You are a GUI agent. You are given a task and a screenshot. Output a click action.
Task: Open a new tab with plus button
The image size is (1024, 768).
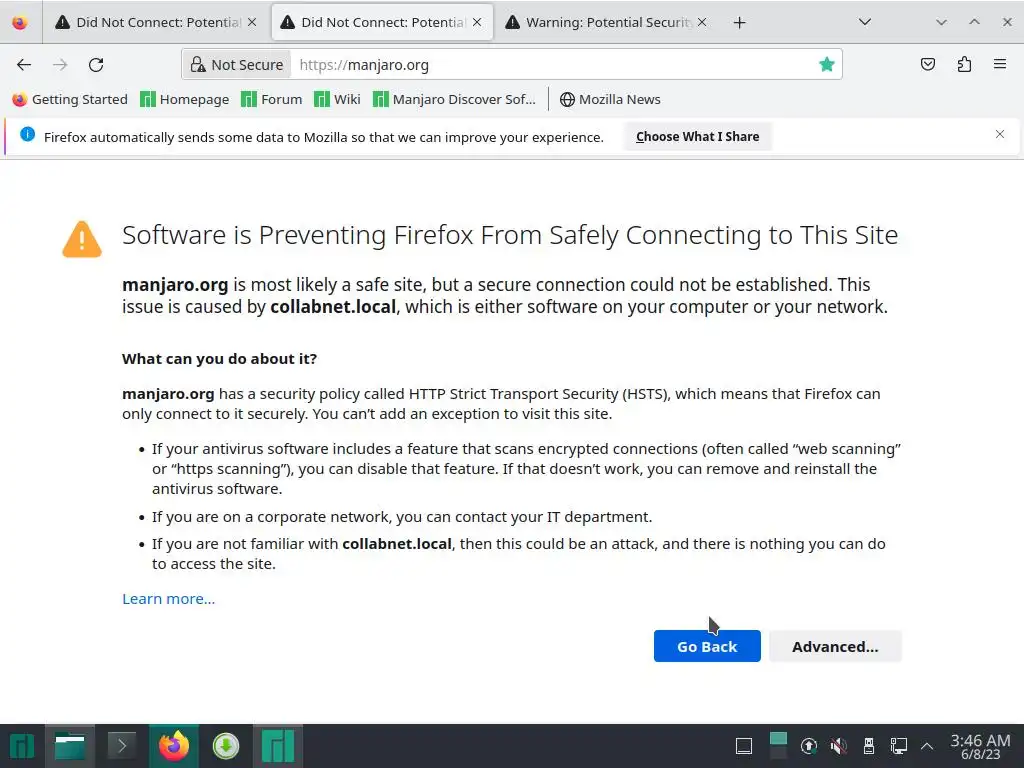(x=739, y=22)
